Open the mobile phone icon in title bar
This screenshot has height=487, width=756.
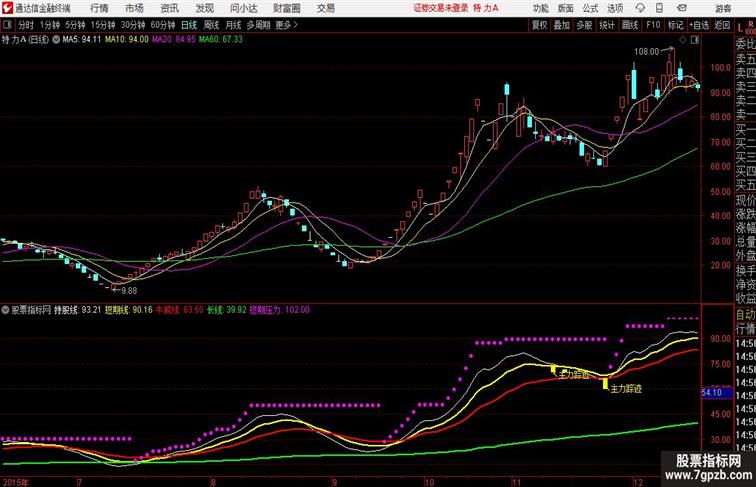click(659, 8)
